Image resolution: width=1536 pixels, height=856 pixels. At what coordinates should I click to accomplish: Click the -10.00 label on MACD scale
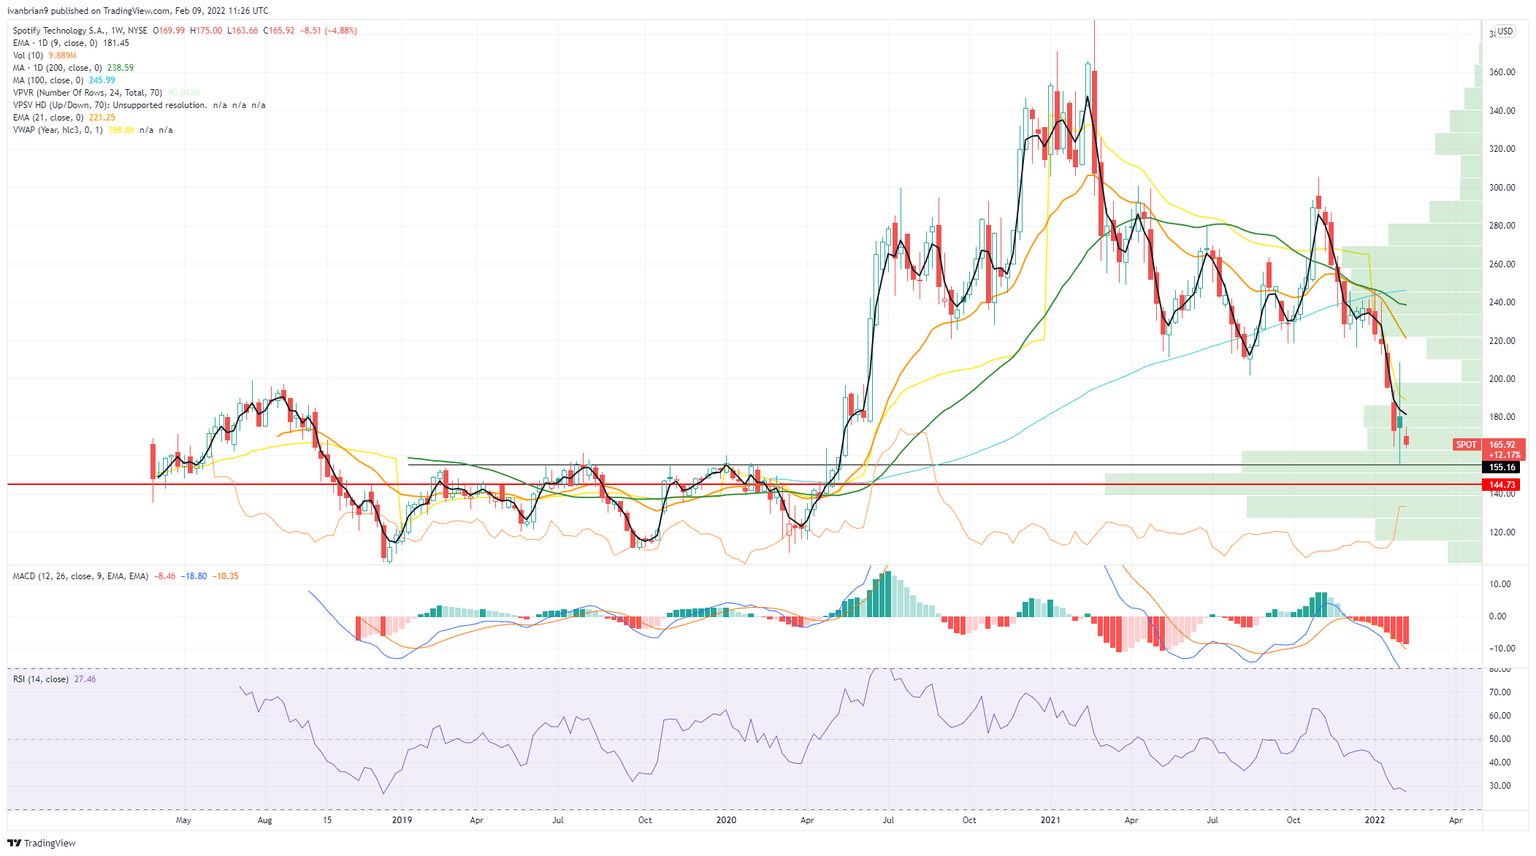coord(1500,648)
